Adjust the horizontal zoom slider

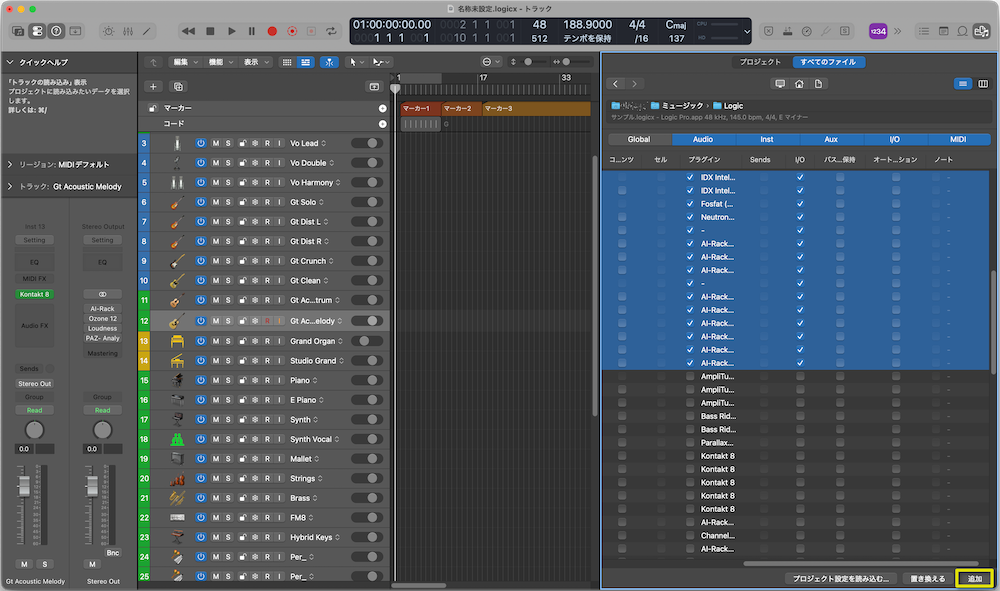(566, 62)
